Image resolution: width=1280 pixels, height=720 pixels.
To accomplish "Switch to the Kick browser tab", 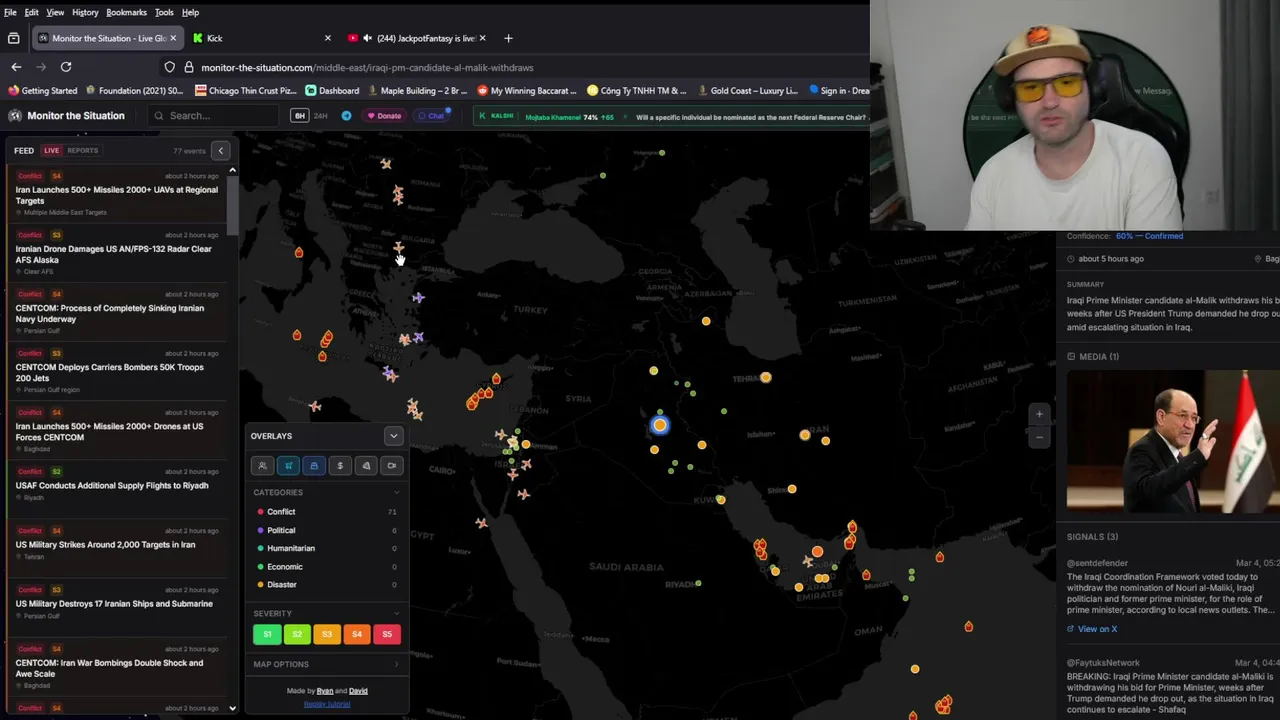I will [x=260, y=38].
